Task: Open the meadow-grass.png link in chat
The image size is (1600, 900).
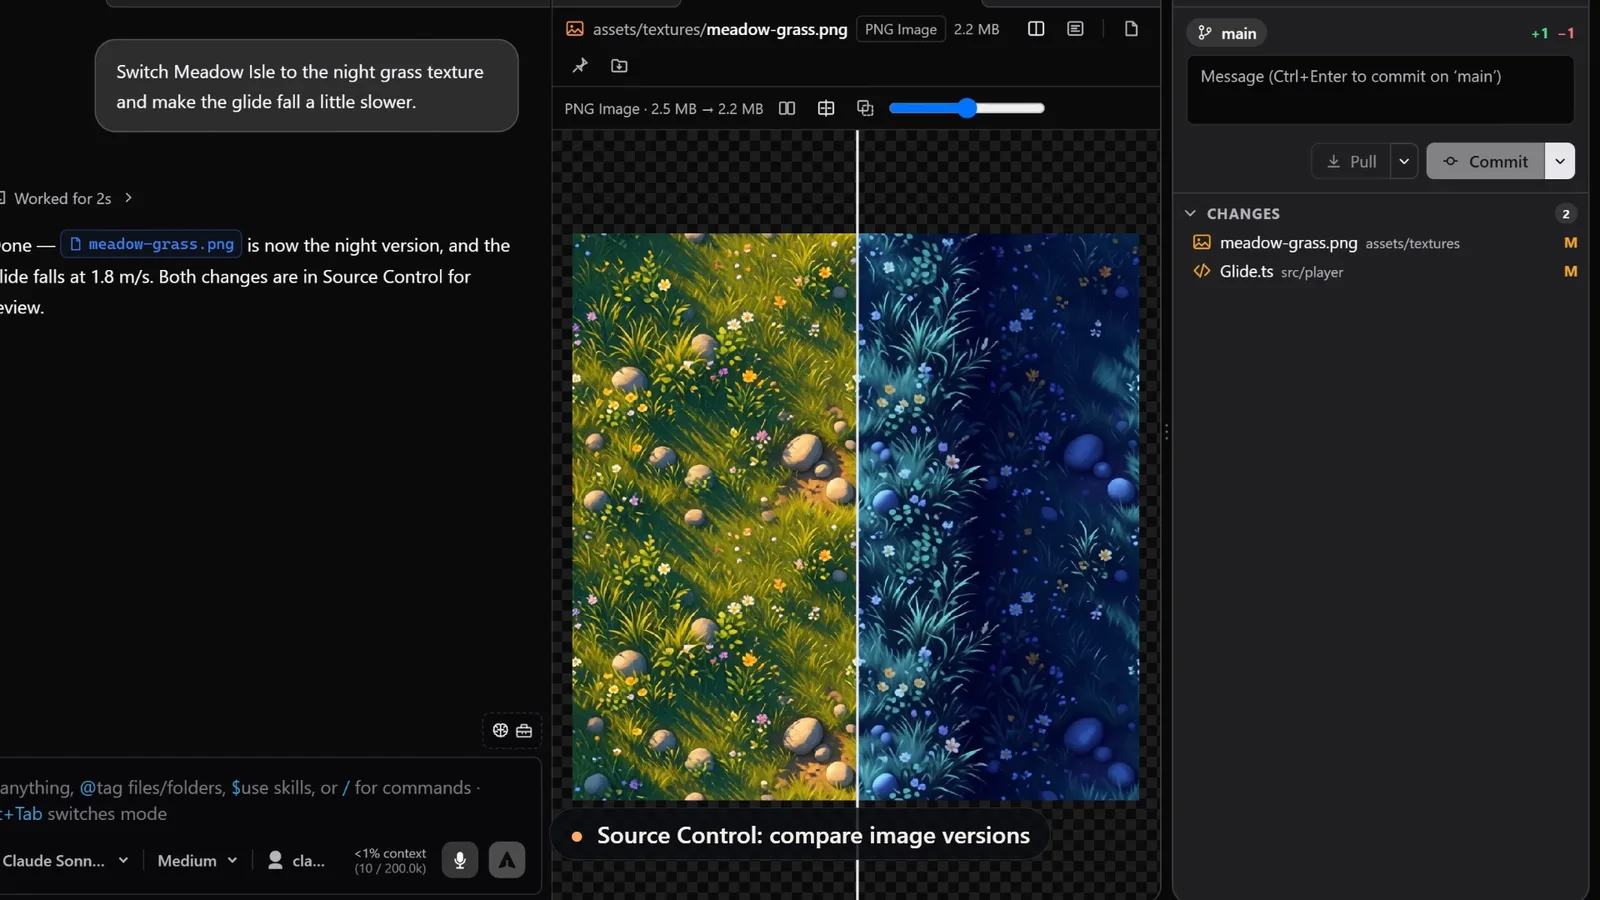Action: click(x=152, y=244)
